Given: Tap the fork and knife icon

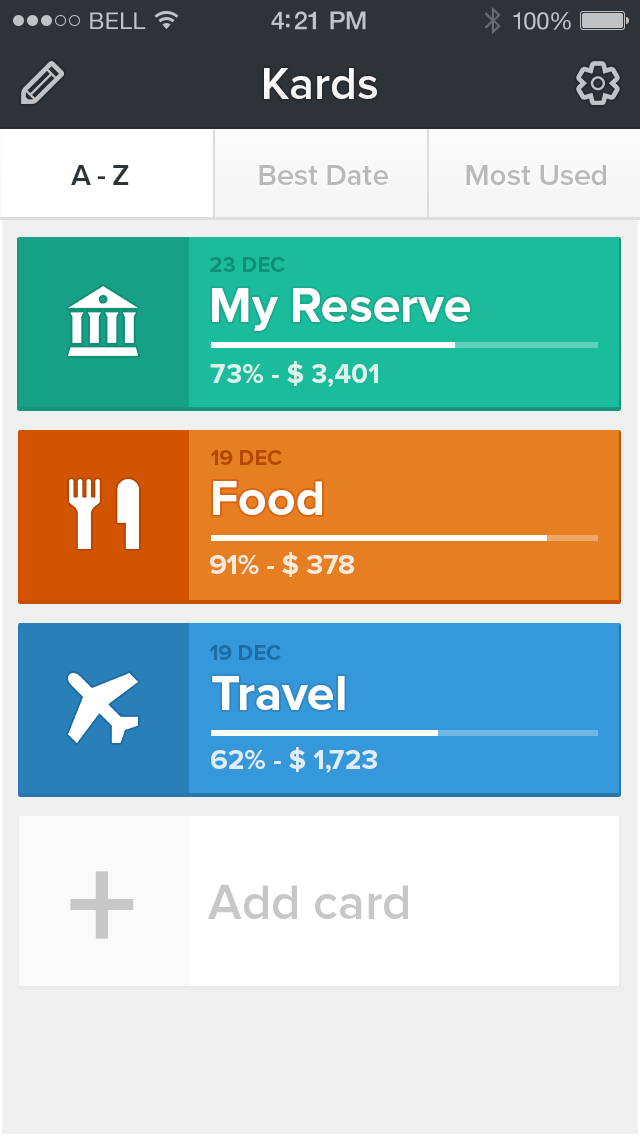Looking at the screenshot, I should pyautogui.click(x=103, y=514).
